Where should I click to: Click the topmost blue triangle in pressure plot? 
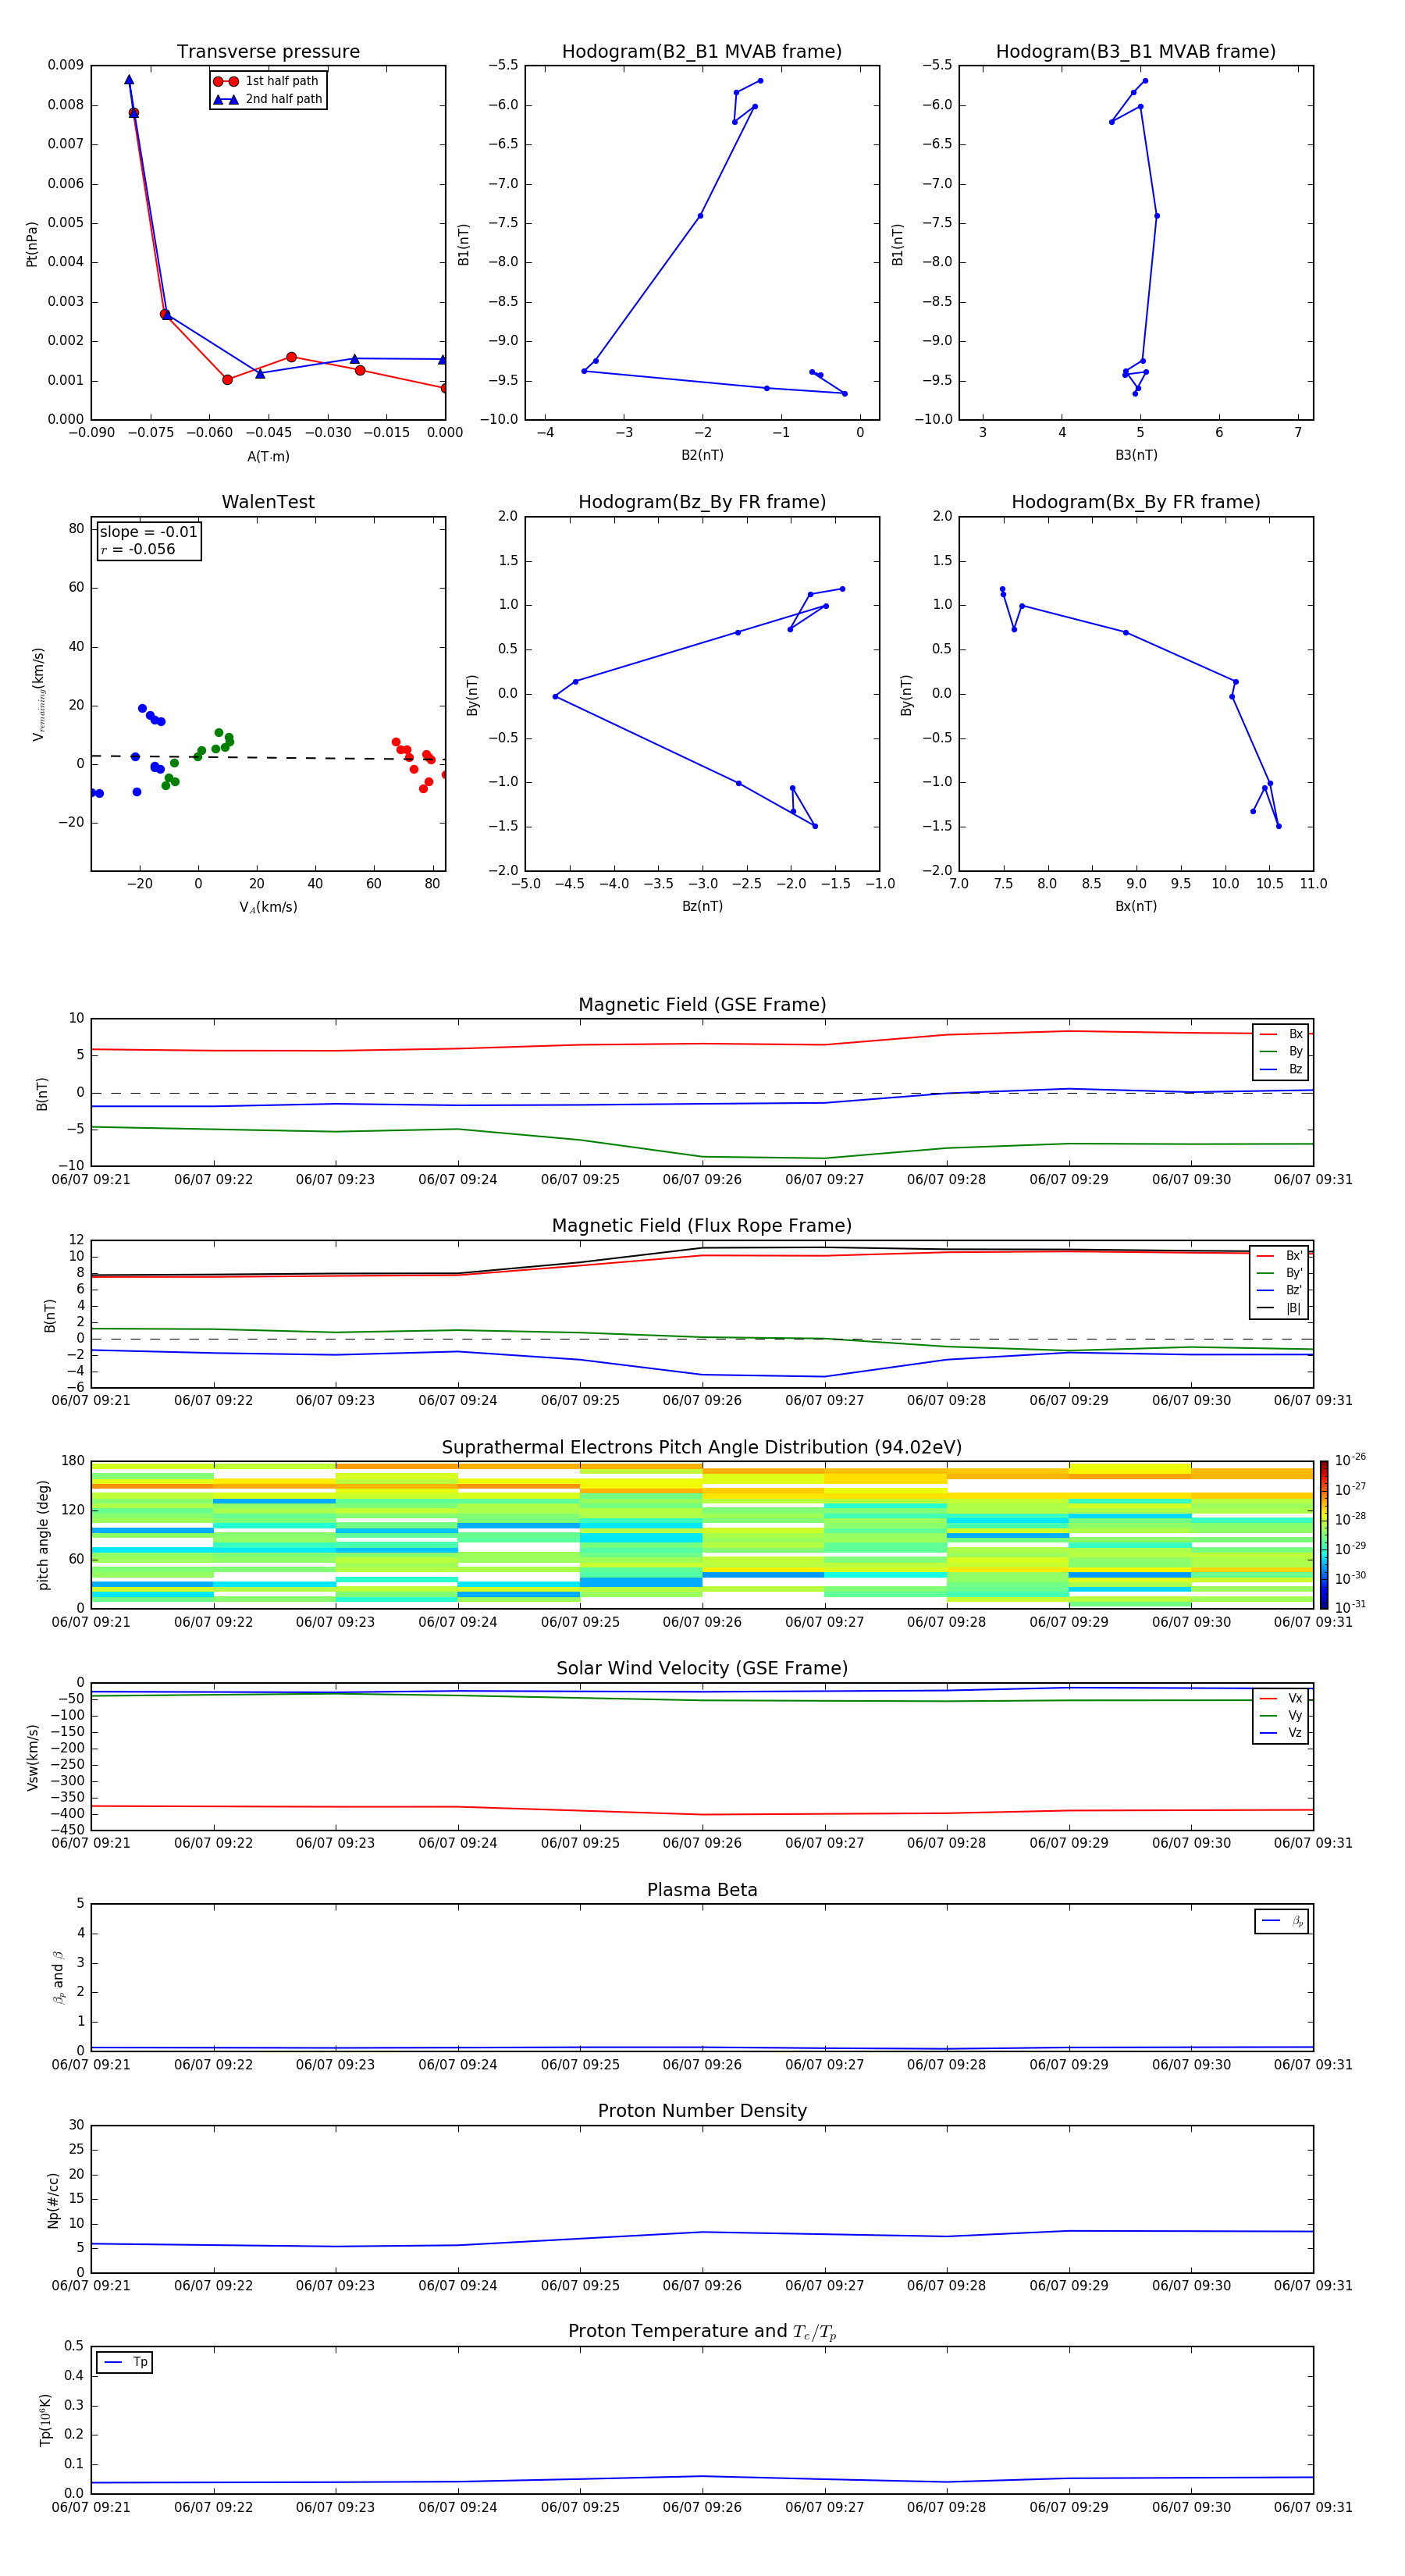[x=129, y=80]
